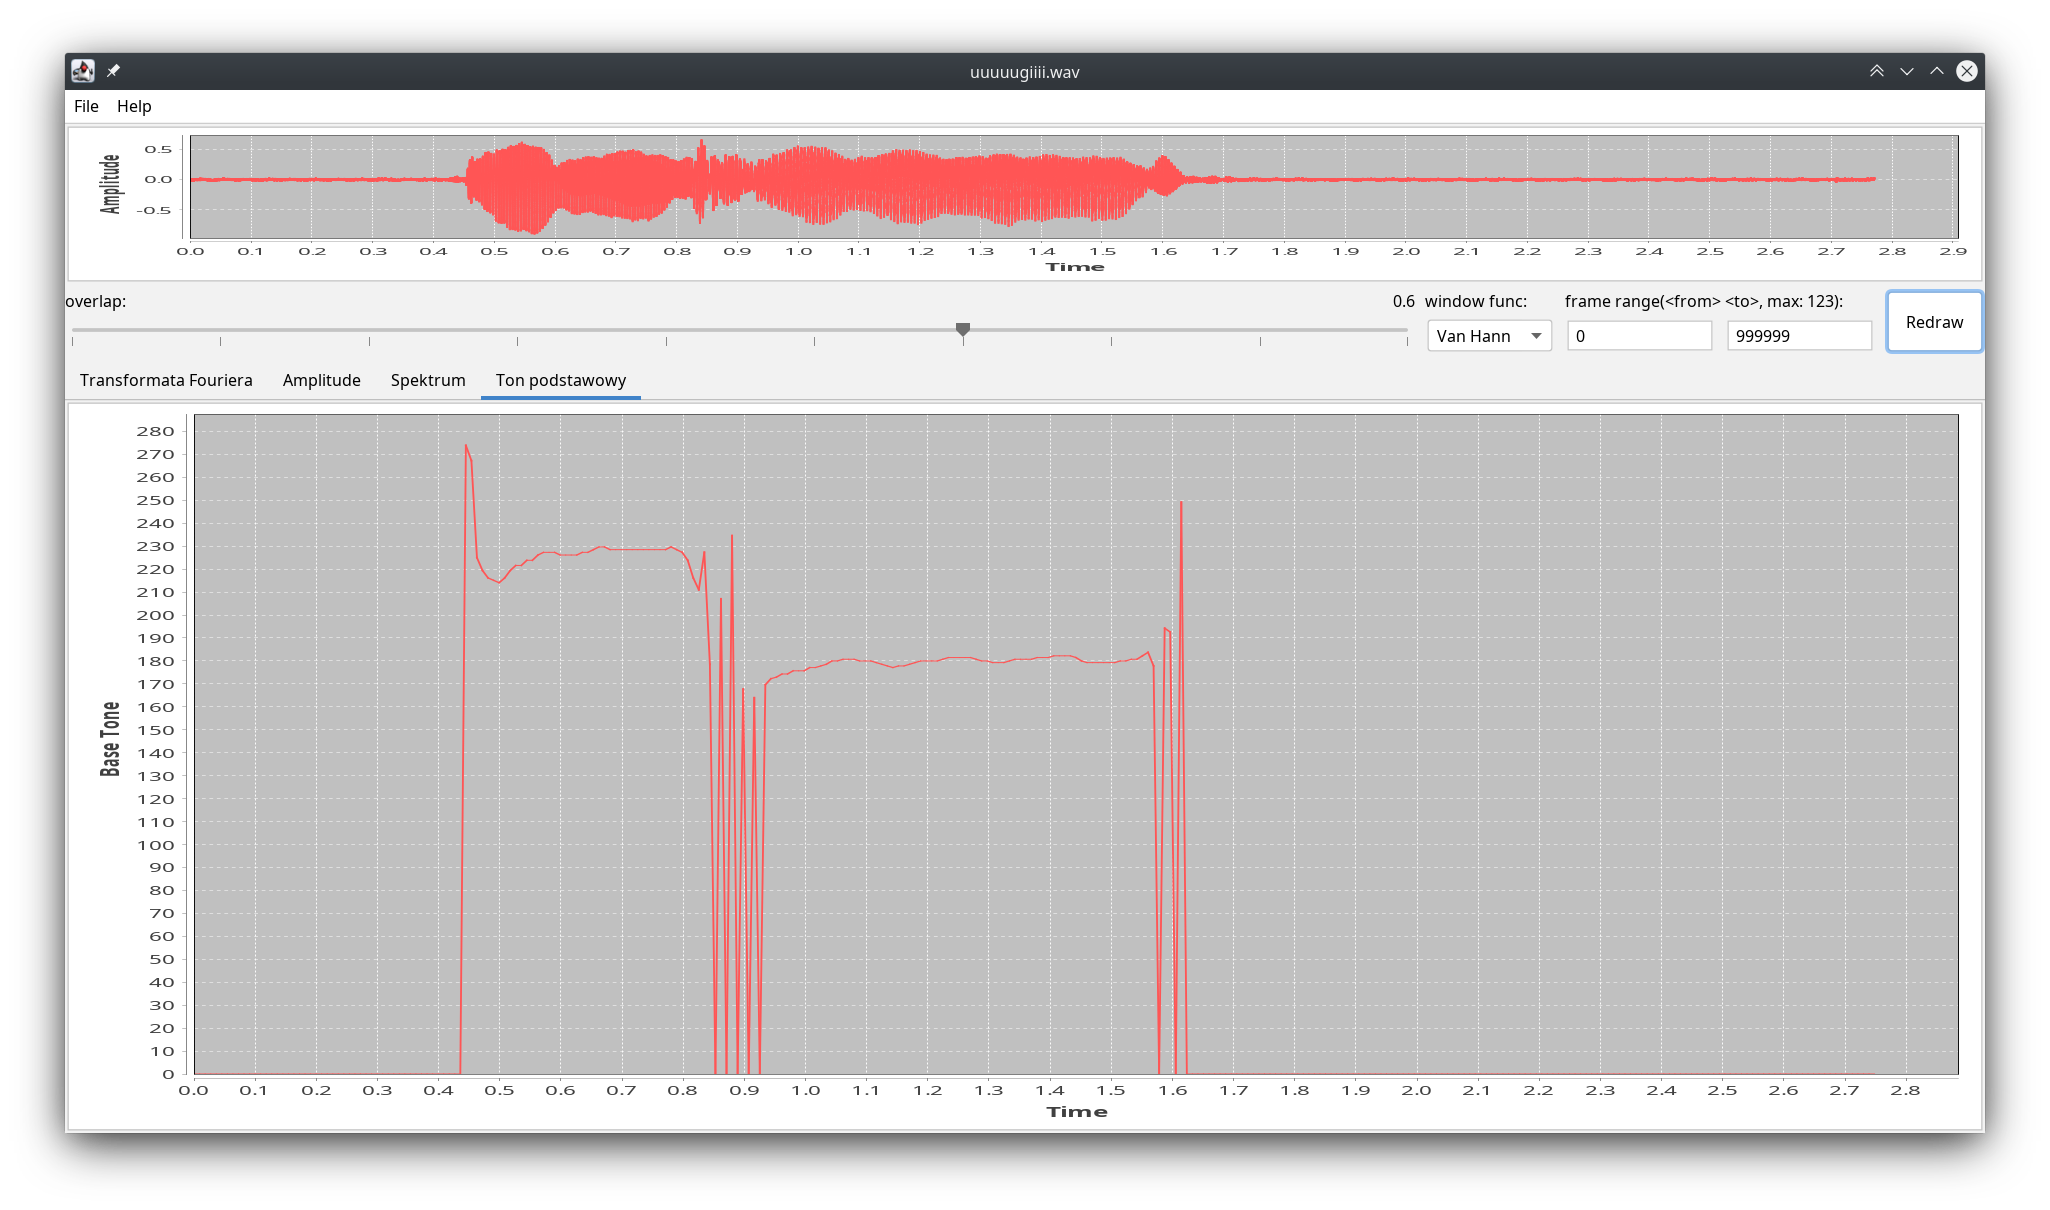
Task: Click the dropdown arrow next to Van Hann
Action: coord(1536,336)
